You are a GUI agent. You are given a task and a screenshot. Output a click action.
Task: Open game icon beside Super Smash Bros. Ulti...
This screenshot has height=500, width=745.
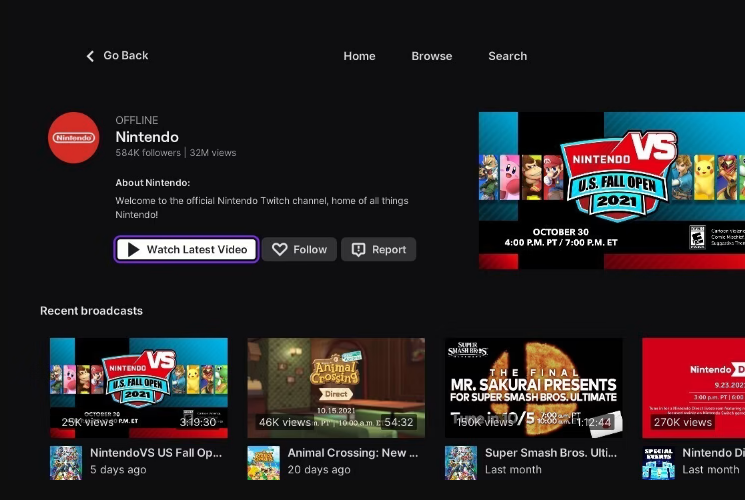(x=461, y=462)
